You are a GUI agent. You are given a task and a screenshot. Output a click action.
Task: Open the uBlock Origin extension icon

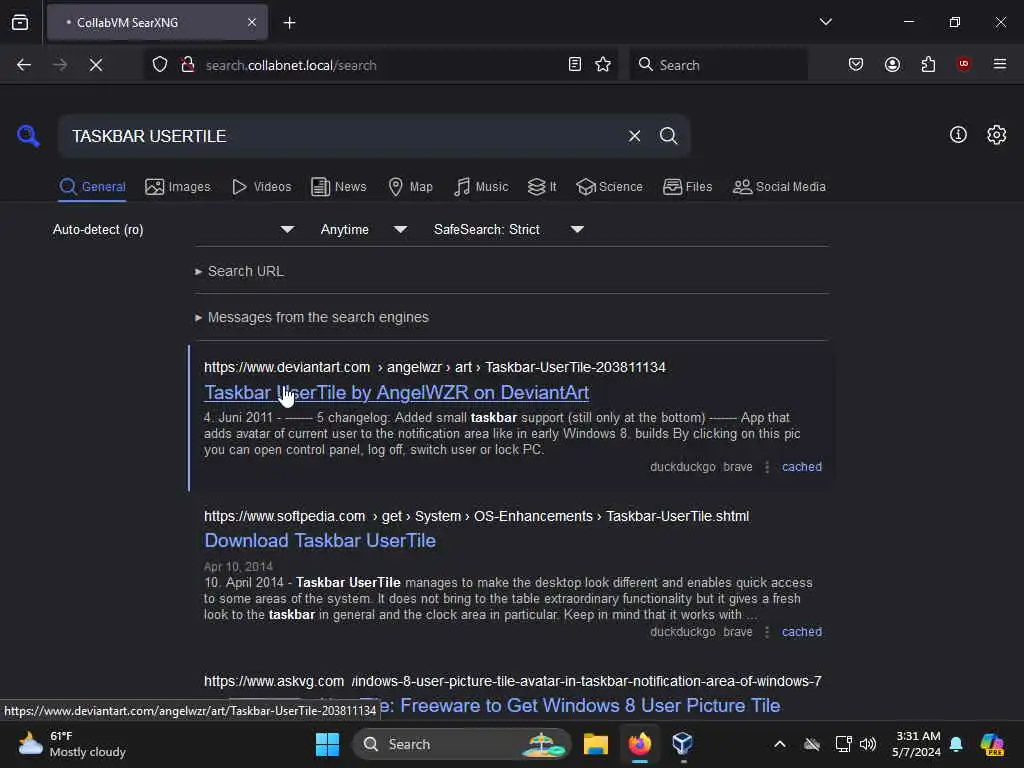[963, 64]
